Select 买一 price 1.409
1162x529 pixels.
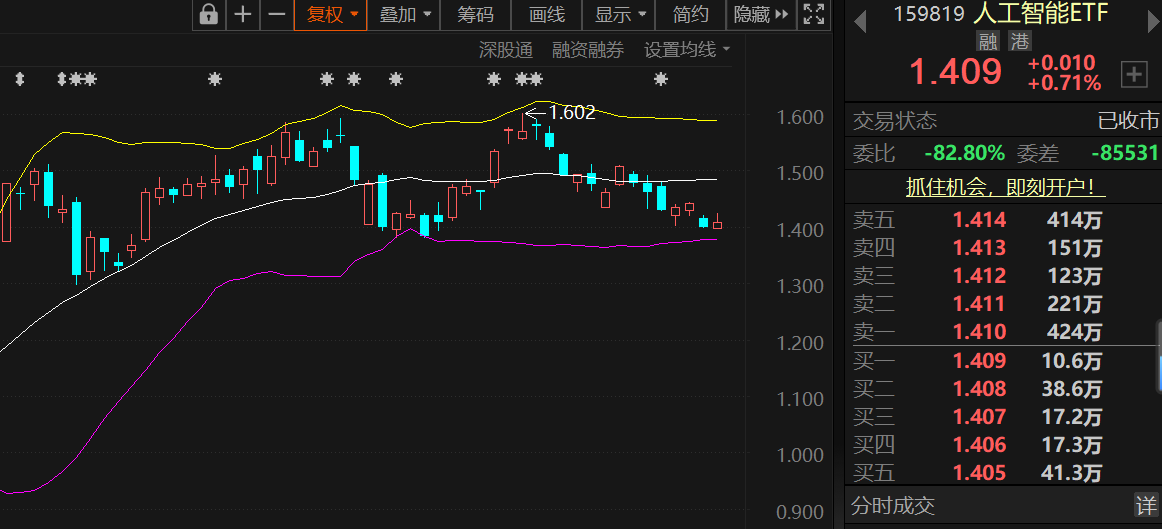(x=980, y=361)
